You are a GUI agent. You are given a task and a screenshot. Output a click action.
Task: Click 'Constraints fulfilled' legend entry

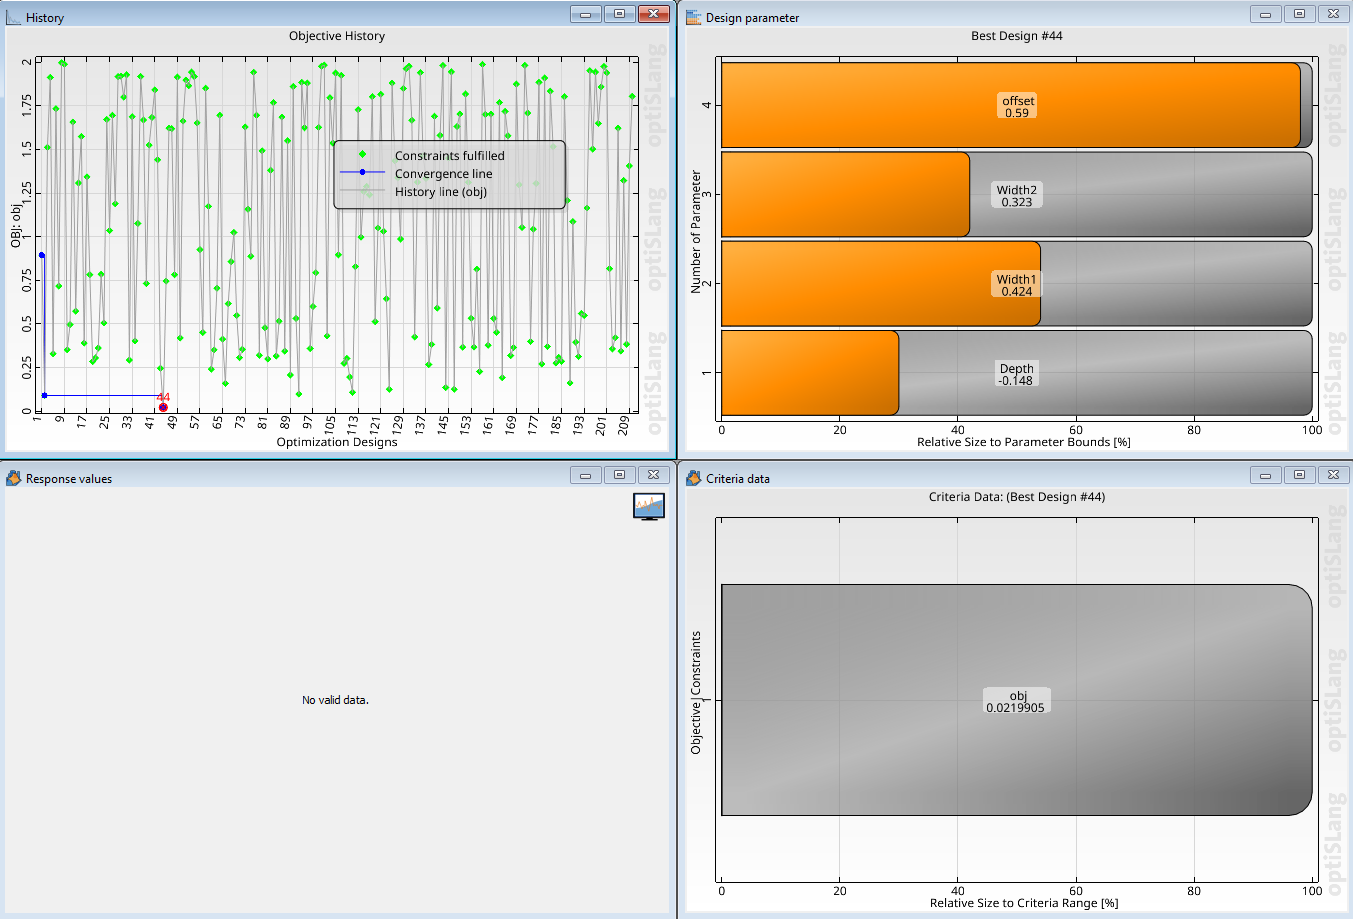click(x=449, y=156)
